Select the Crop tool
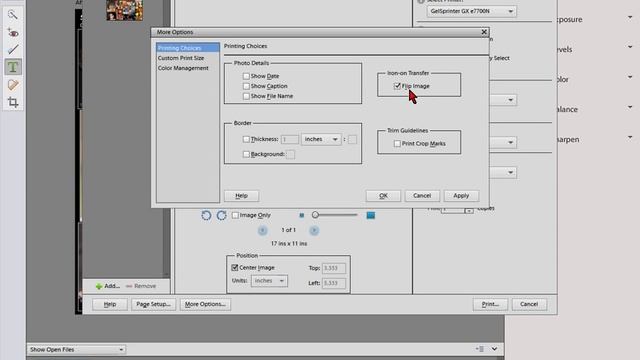Image resolution: width=640 pixels, height=360 pixels. (x=13, y=102)
